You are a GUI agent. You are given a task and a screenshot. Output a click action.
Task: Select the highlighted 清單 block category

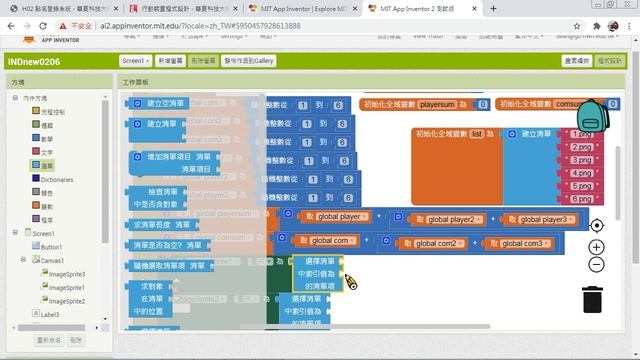click(42, 165)
